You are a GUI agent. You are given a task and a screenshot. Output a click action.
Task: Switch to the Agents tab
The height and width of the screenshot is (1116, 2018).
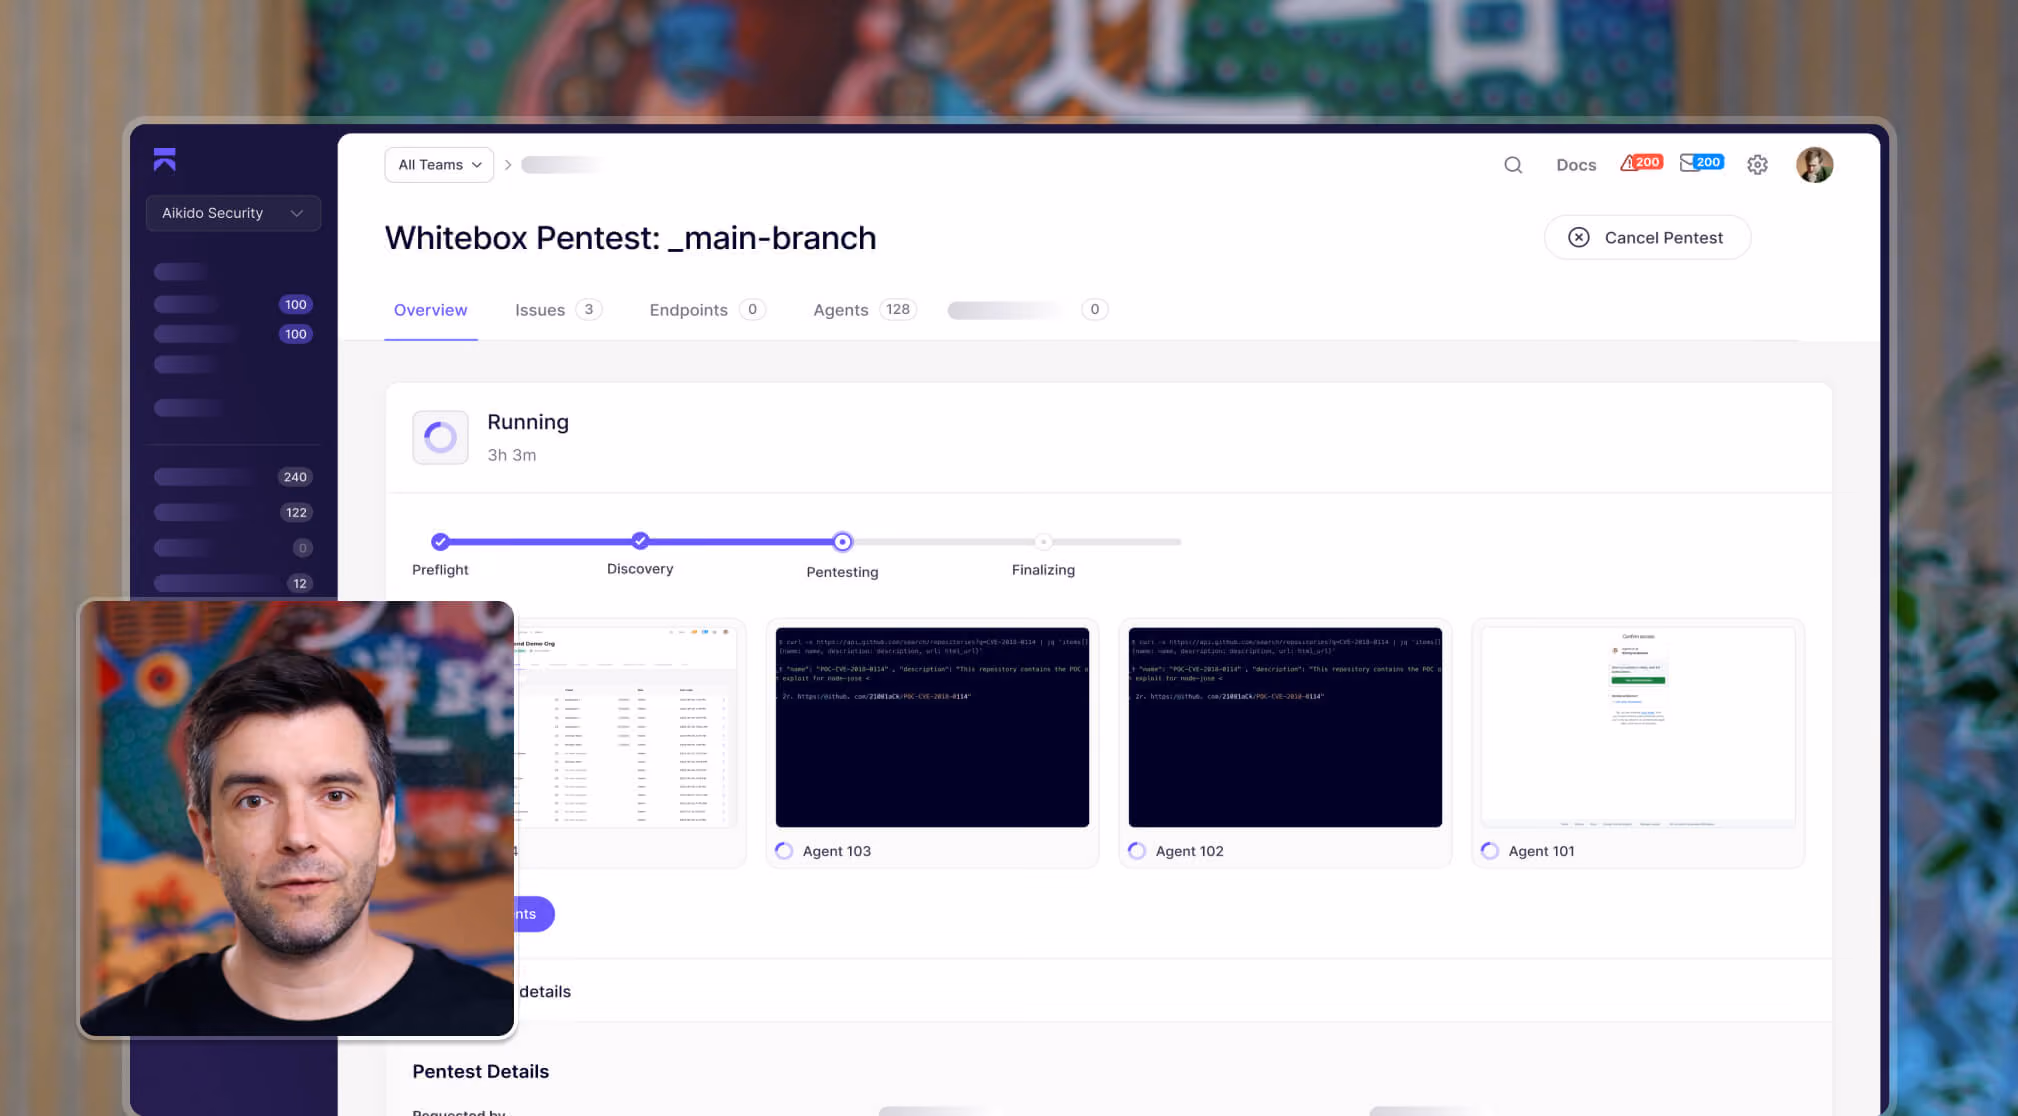click(865, 310)
